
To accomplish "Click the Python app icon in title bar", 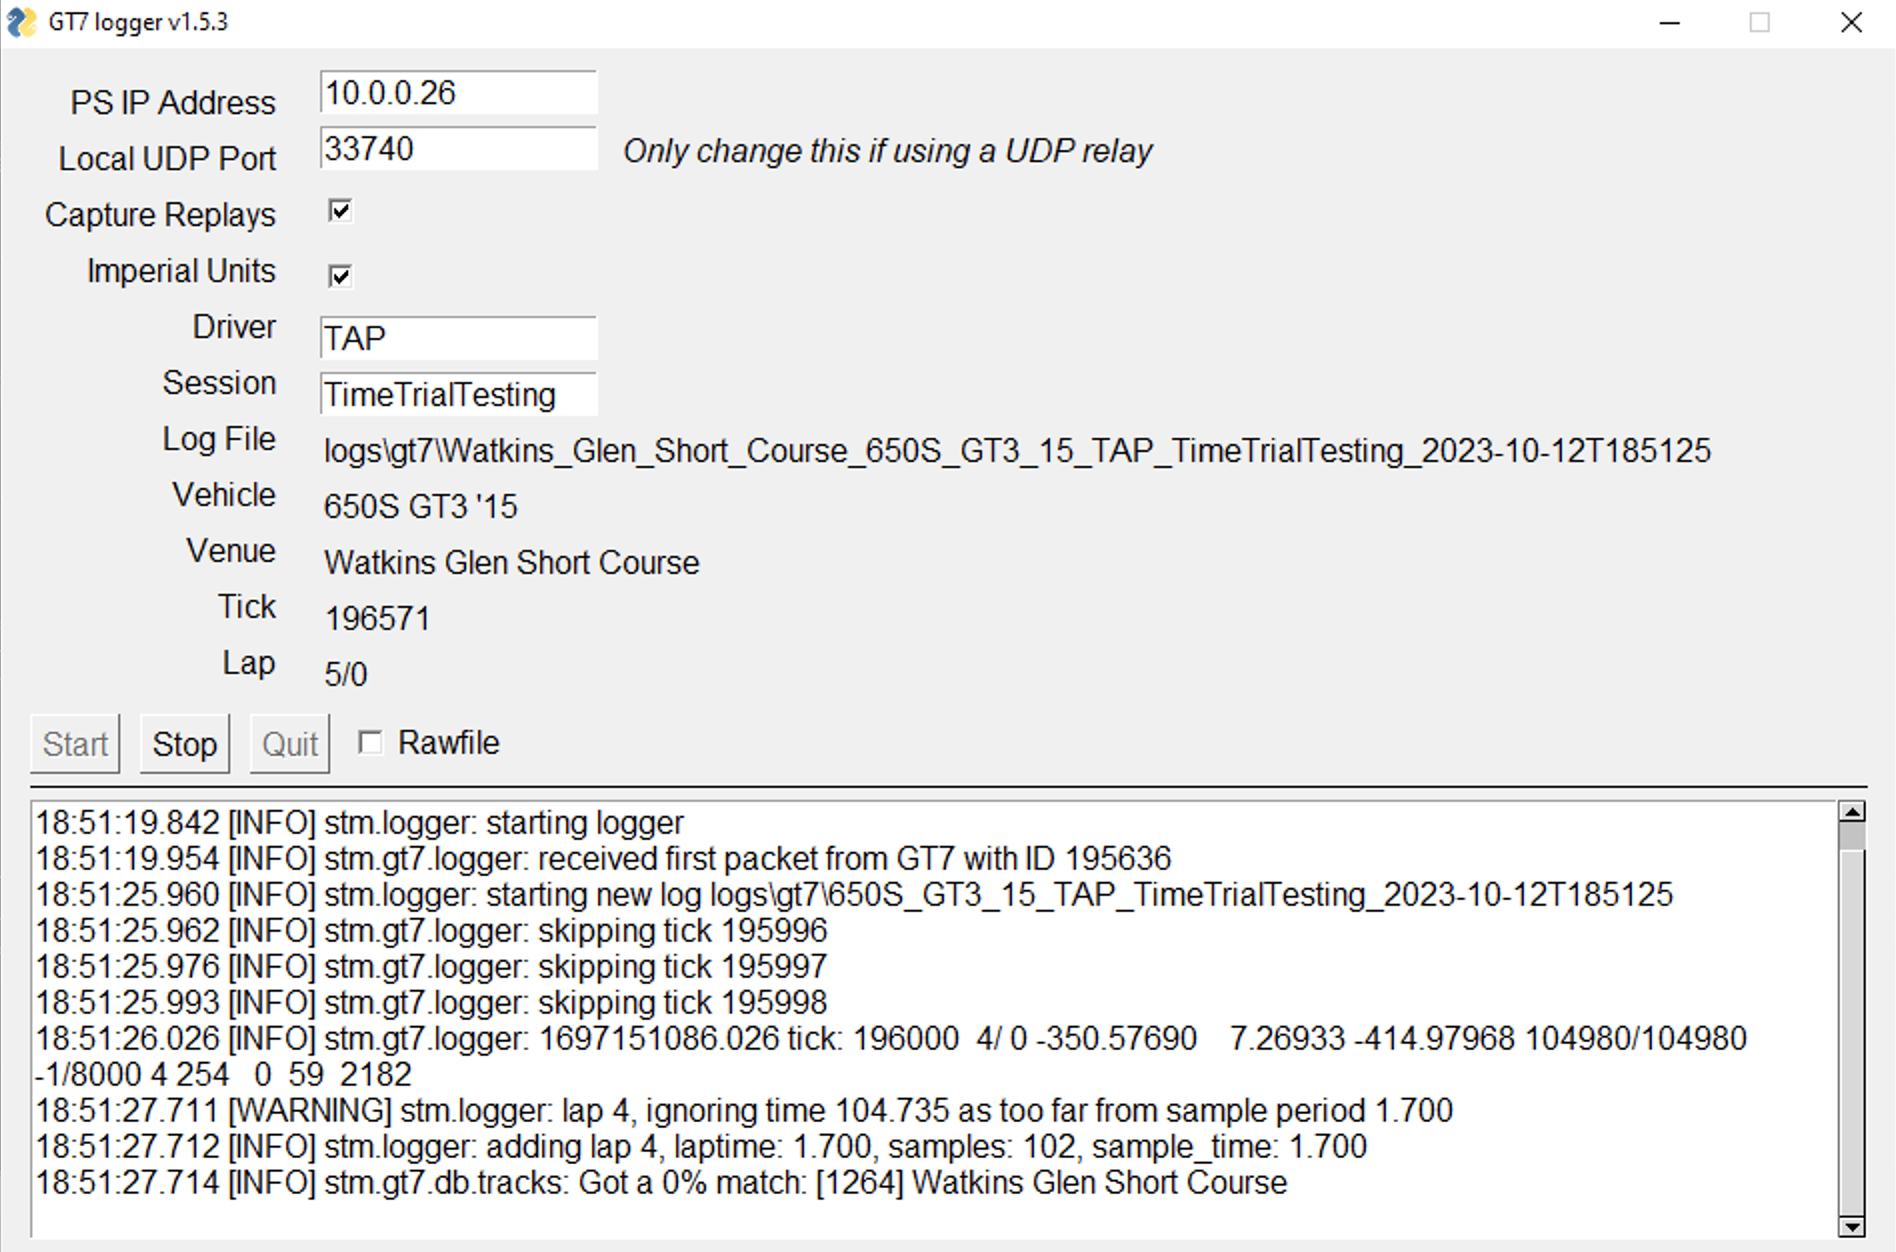I will [22, 22].
